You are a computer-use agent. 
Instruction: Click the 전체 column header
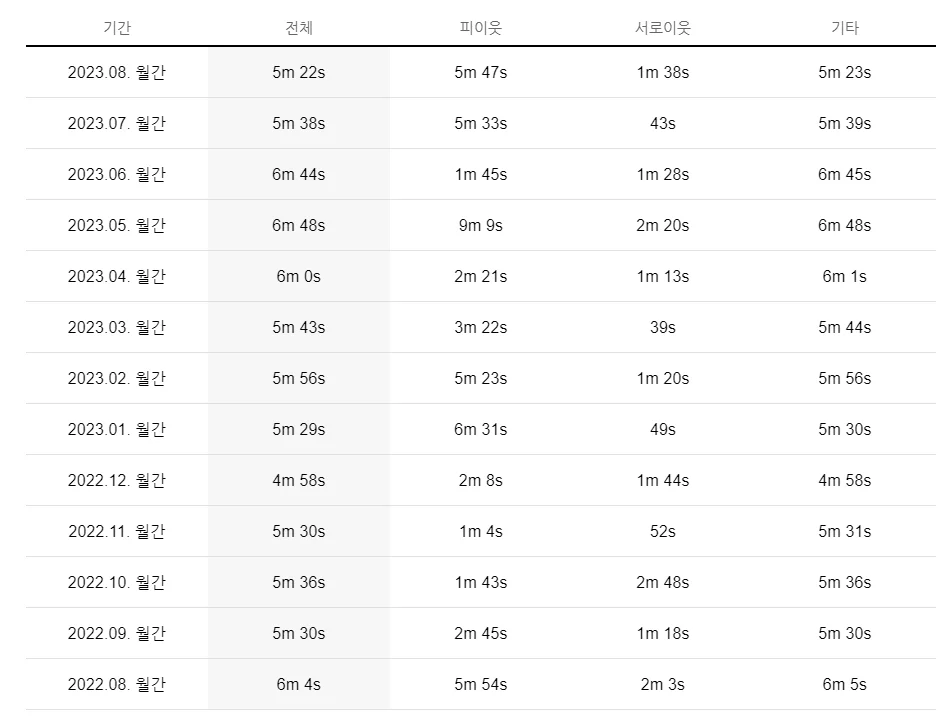coord(299,28)
